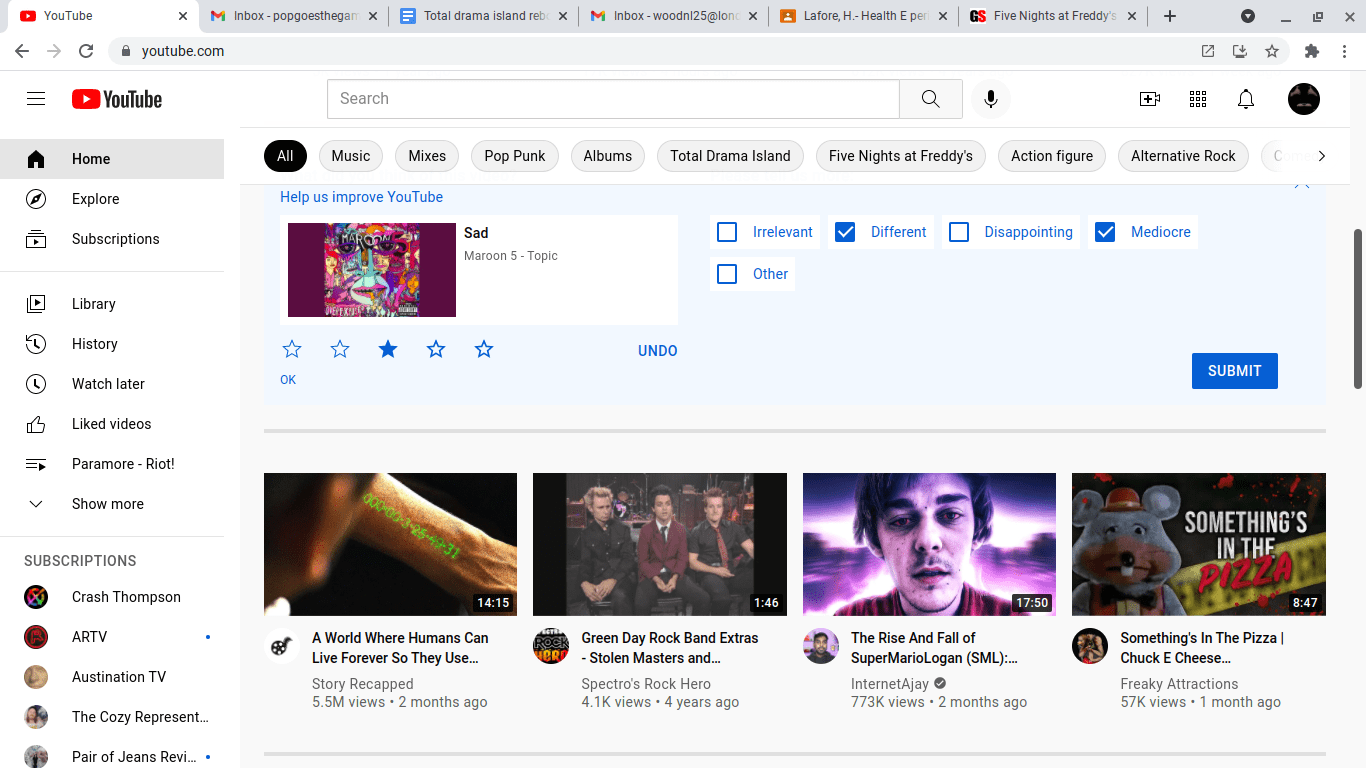Open the hamburger guide menu
The height and width of the screenshot is (768, 1366).
(x=36, y=99)
